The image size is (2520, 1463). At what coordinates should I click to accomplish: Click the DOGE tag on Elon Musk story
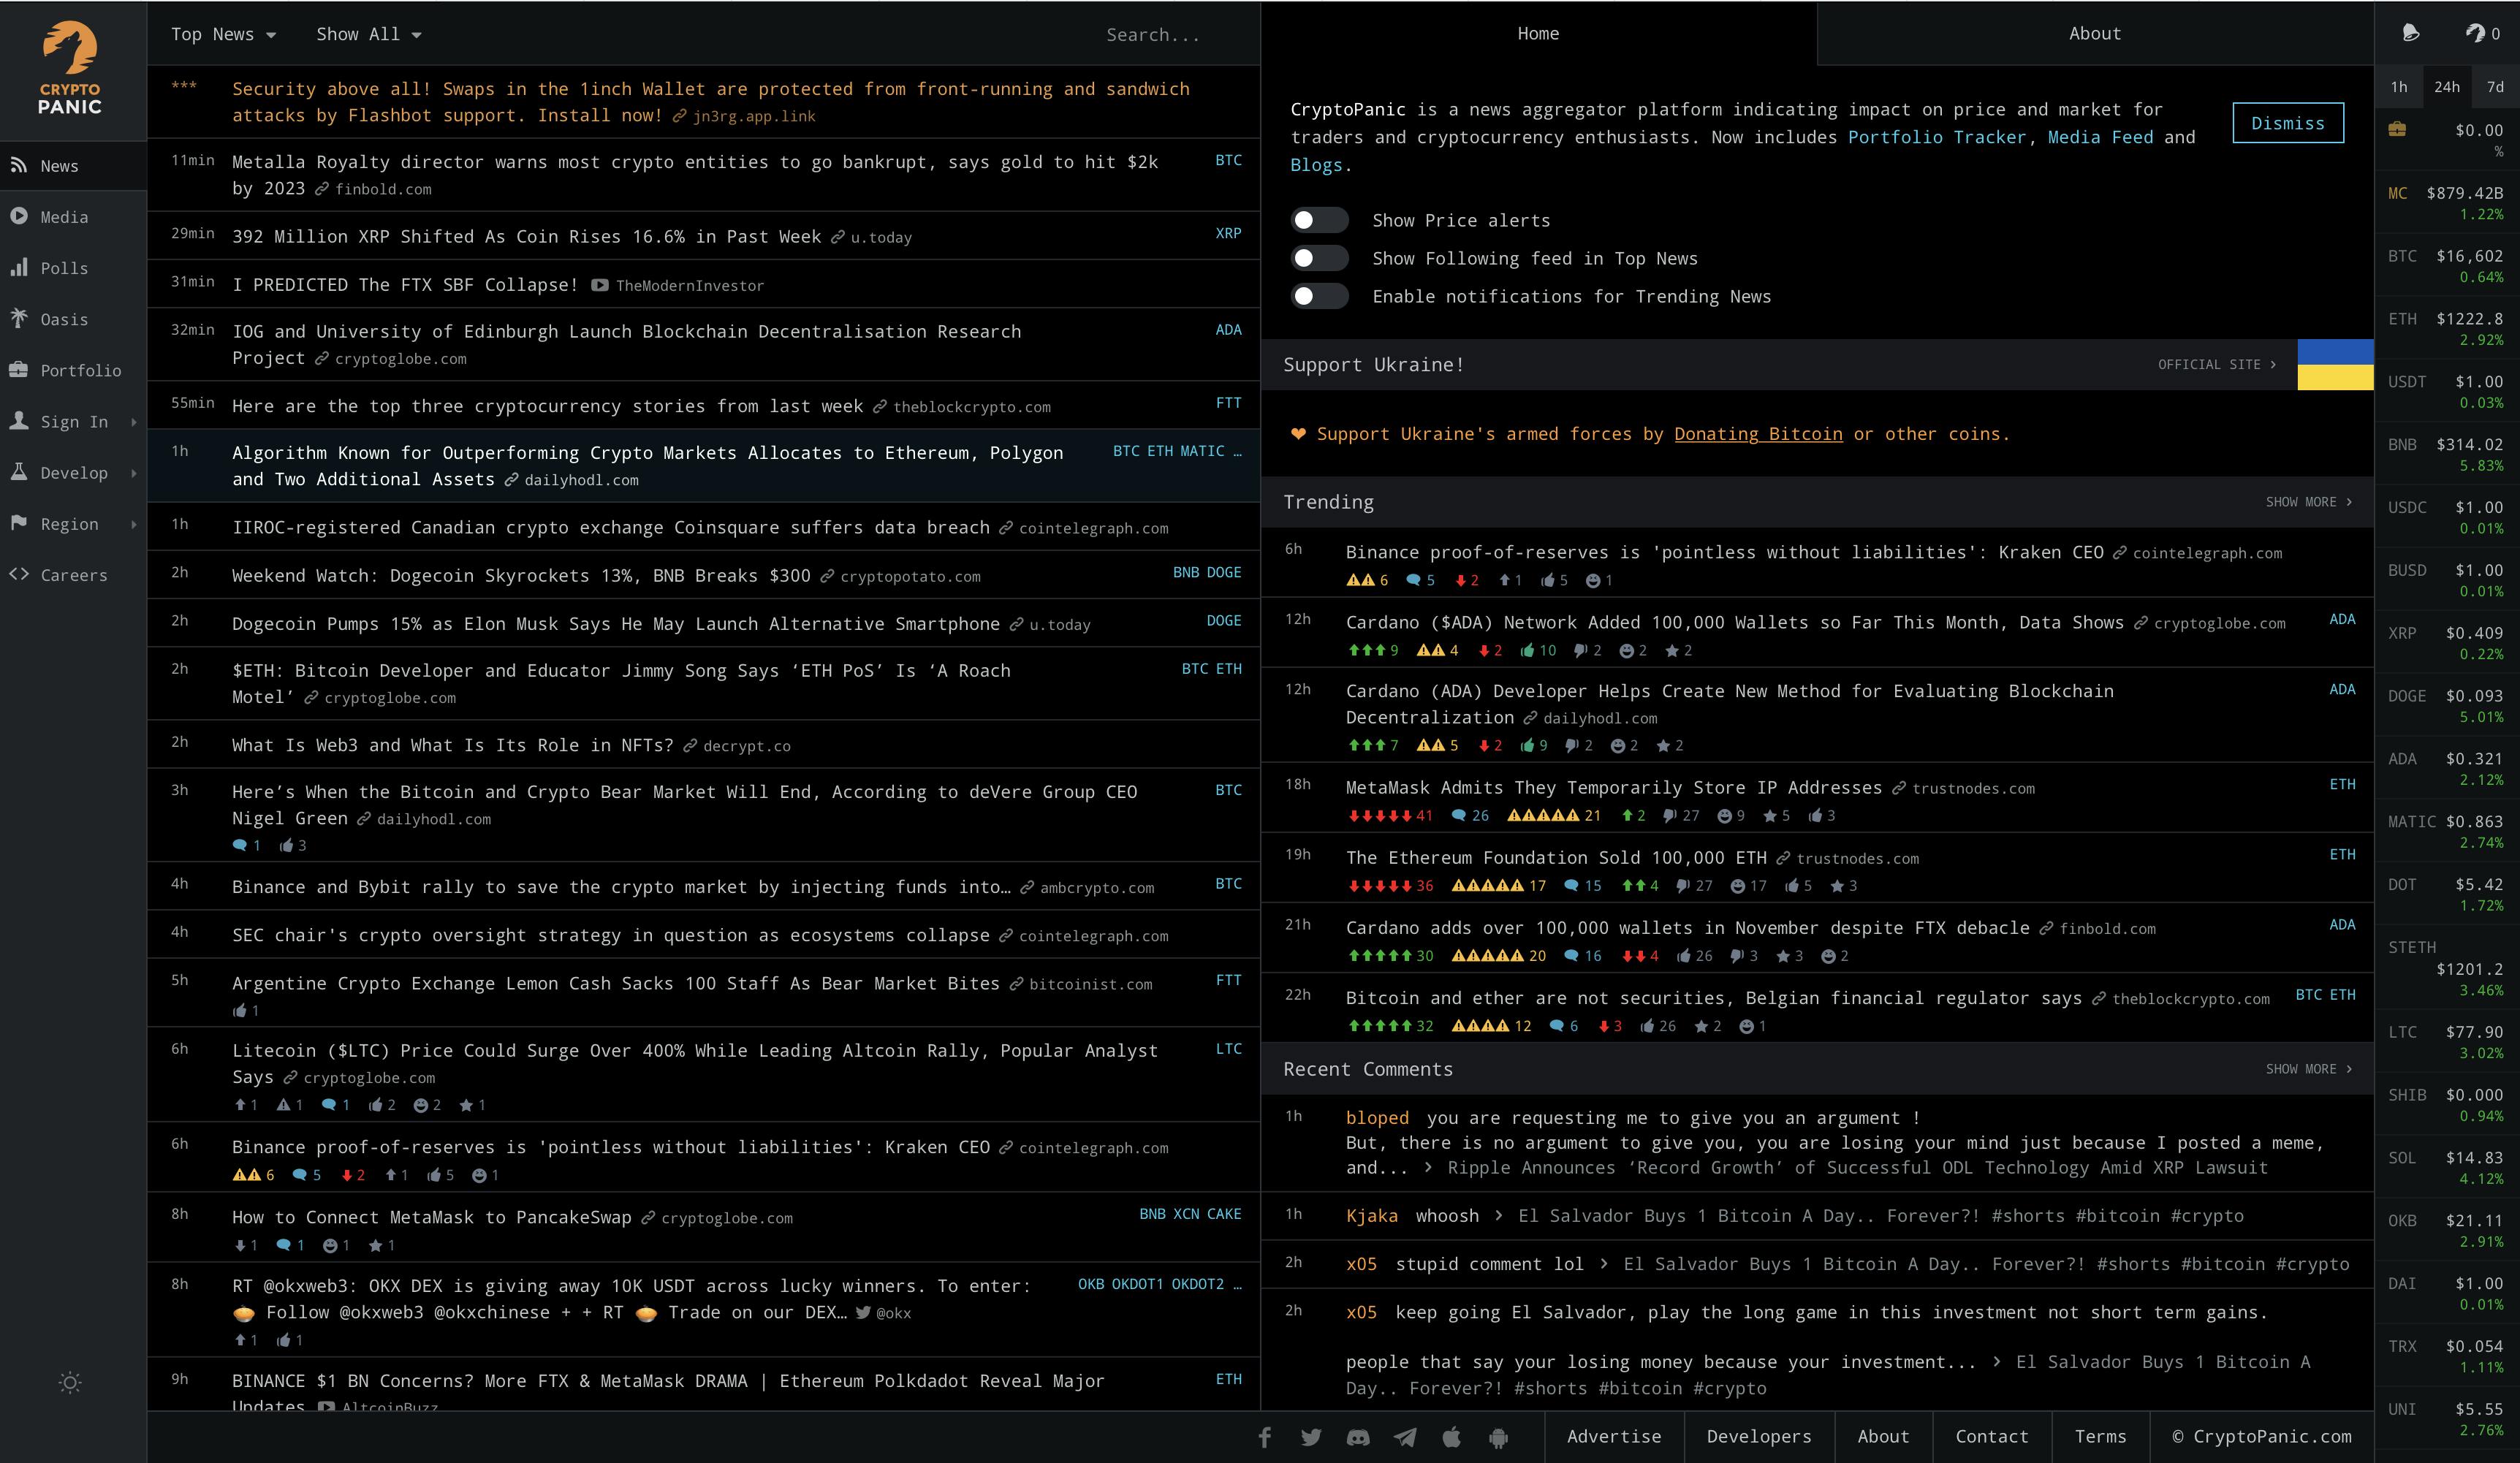pyautogui.click(x=1224, y=620)
